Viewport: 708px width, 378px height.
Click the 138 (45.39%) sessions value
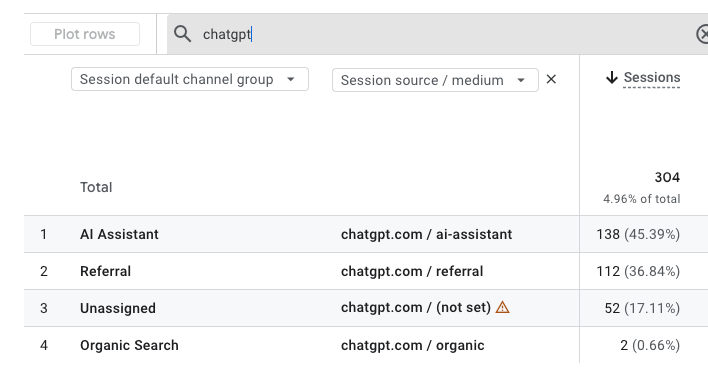coord(638,234)
